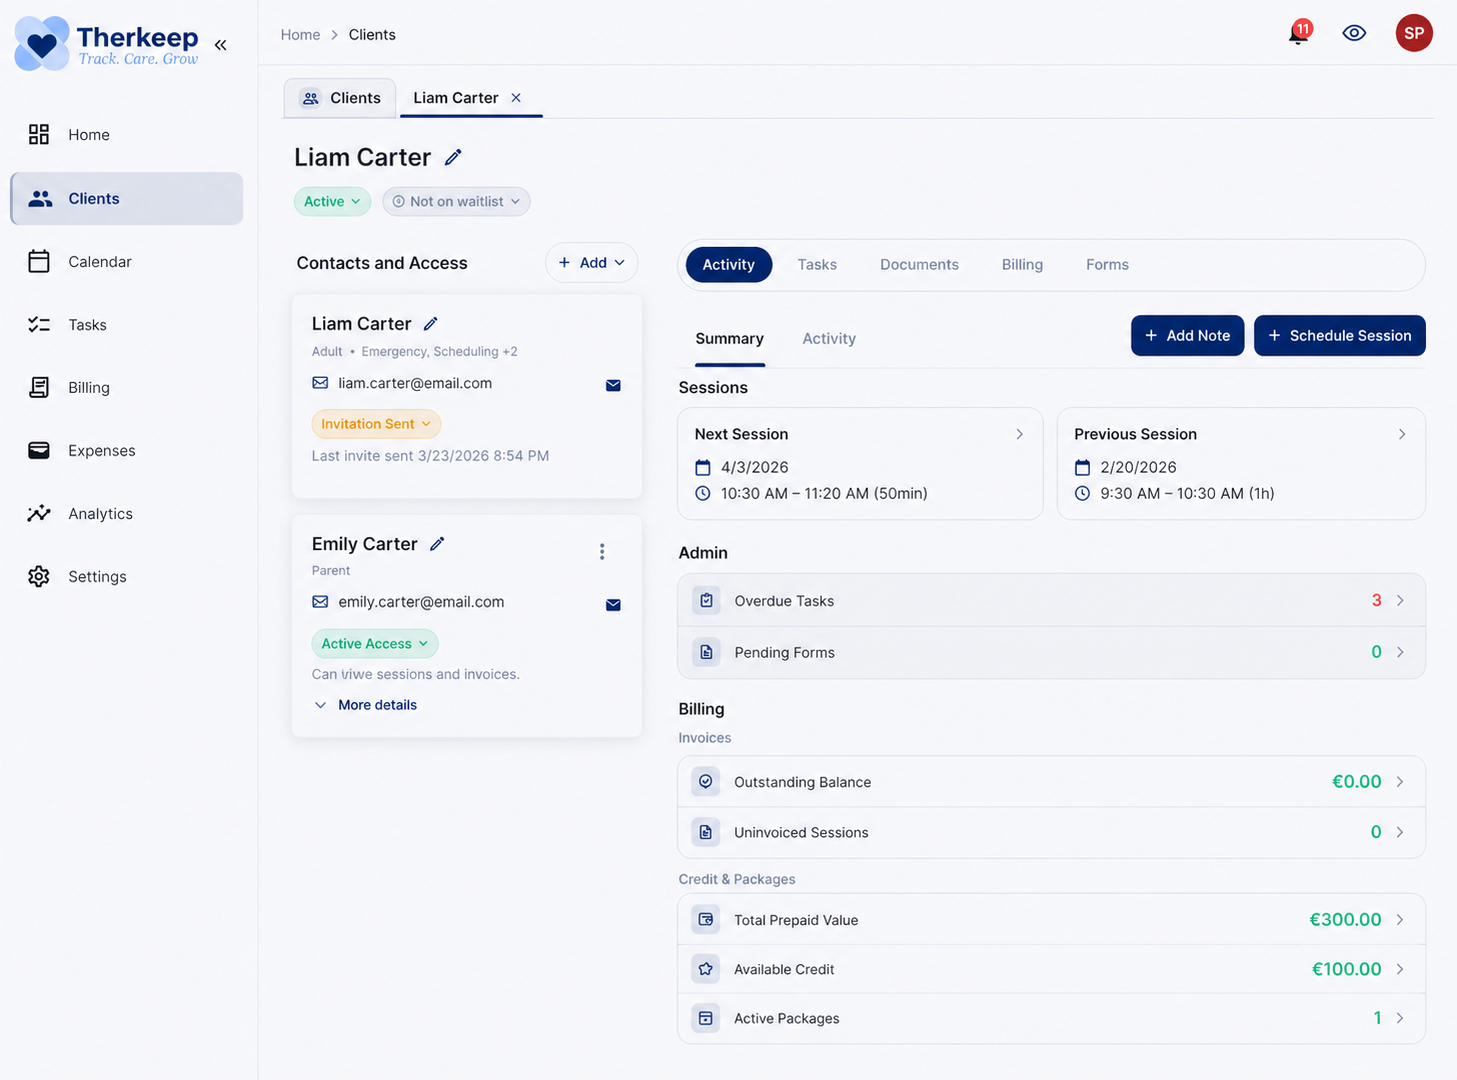Switch to the Billing tab
This screenshot has width=1457, height=1080.
[1021, 264]
